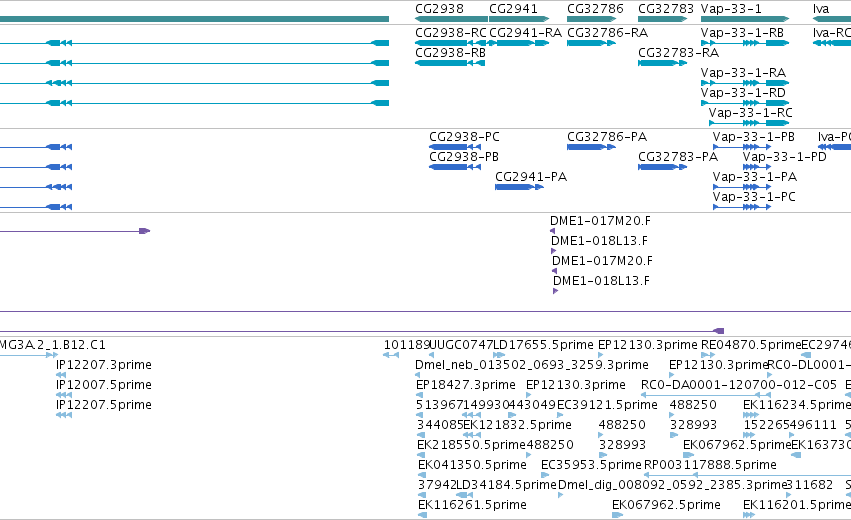851x520 pixels.
Task: Select the RP003117888.5prime EST label
Action: (x=710, y=465)
